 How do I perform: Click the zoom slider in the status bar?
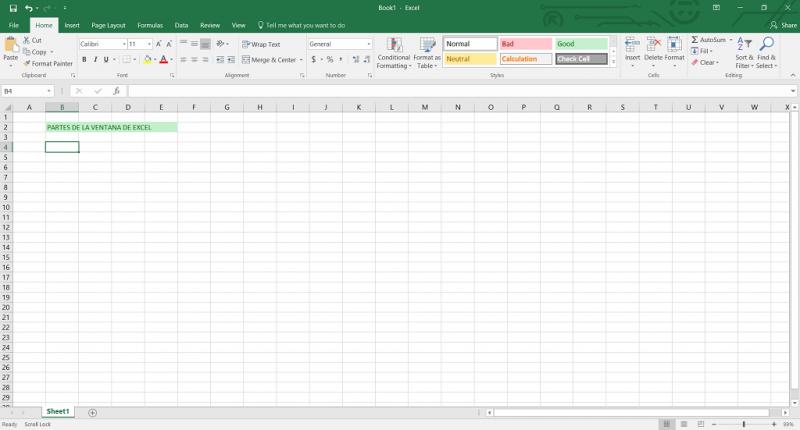[x=744, y=424]
